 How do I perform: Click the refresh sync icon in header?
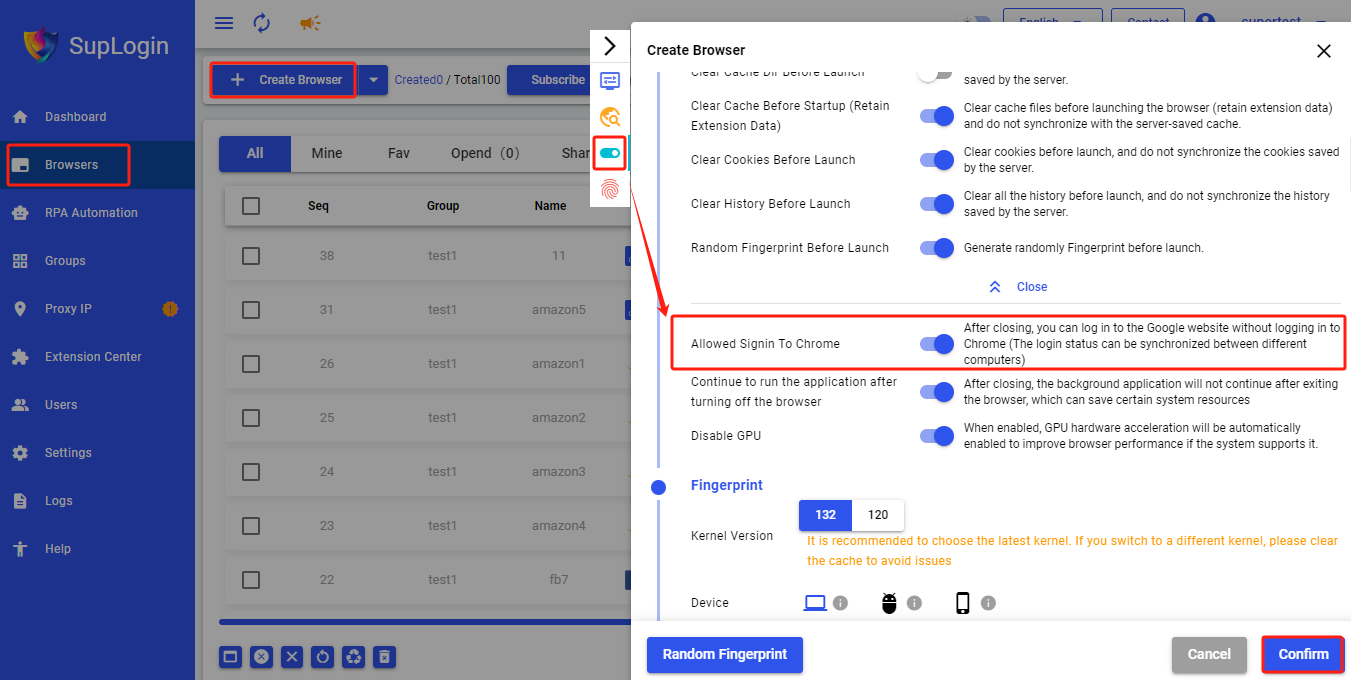262,23
